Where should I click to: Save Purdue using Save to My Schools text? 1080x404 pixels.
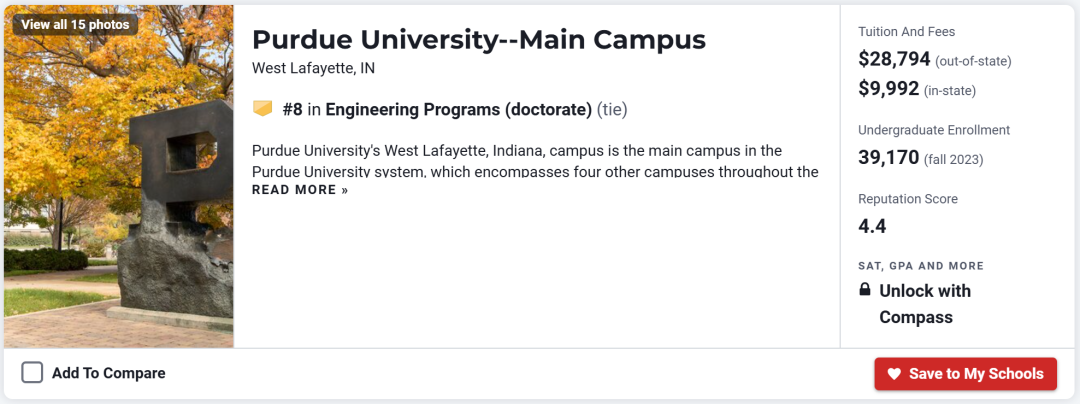coord(975,374)
